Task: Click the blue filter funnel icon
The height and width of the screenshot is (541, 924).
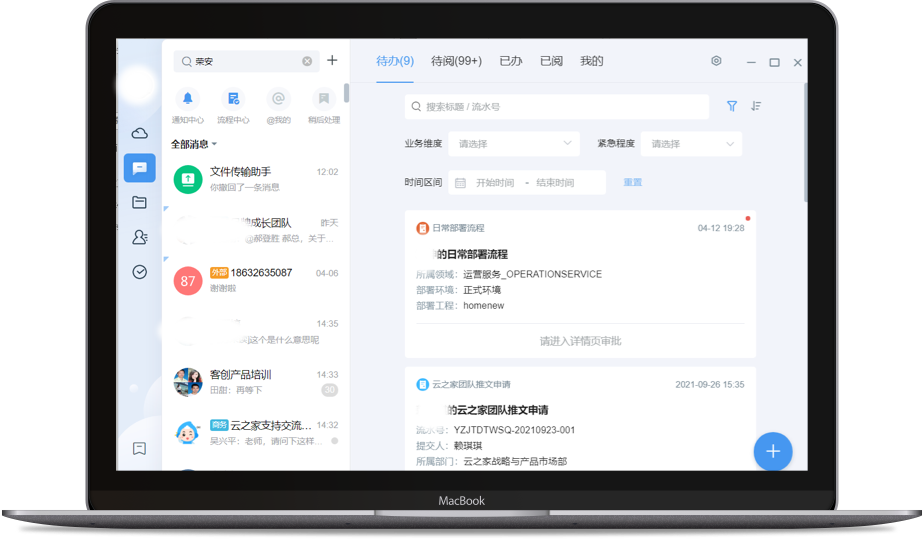Action: pyautogui.click(x=731, y=106)
